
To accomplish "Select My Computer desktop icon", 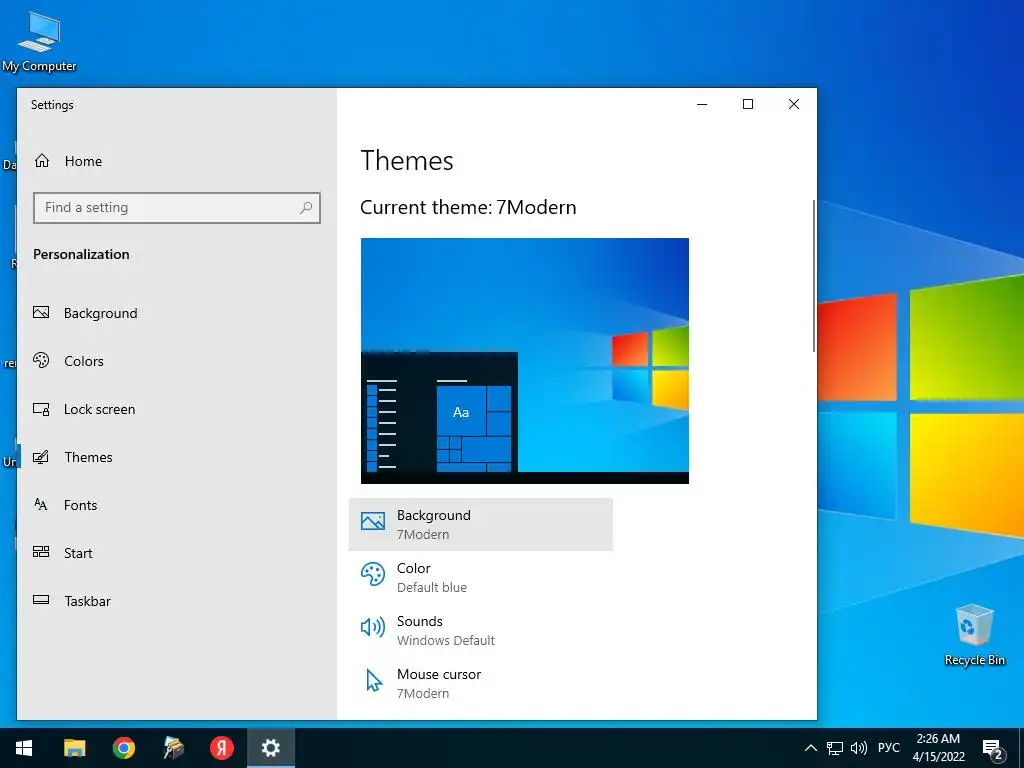I will [x=39, y=40].
